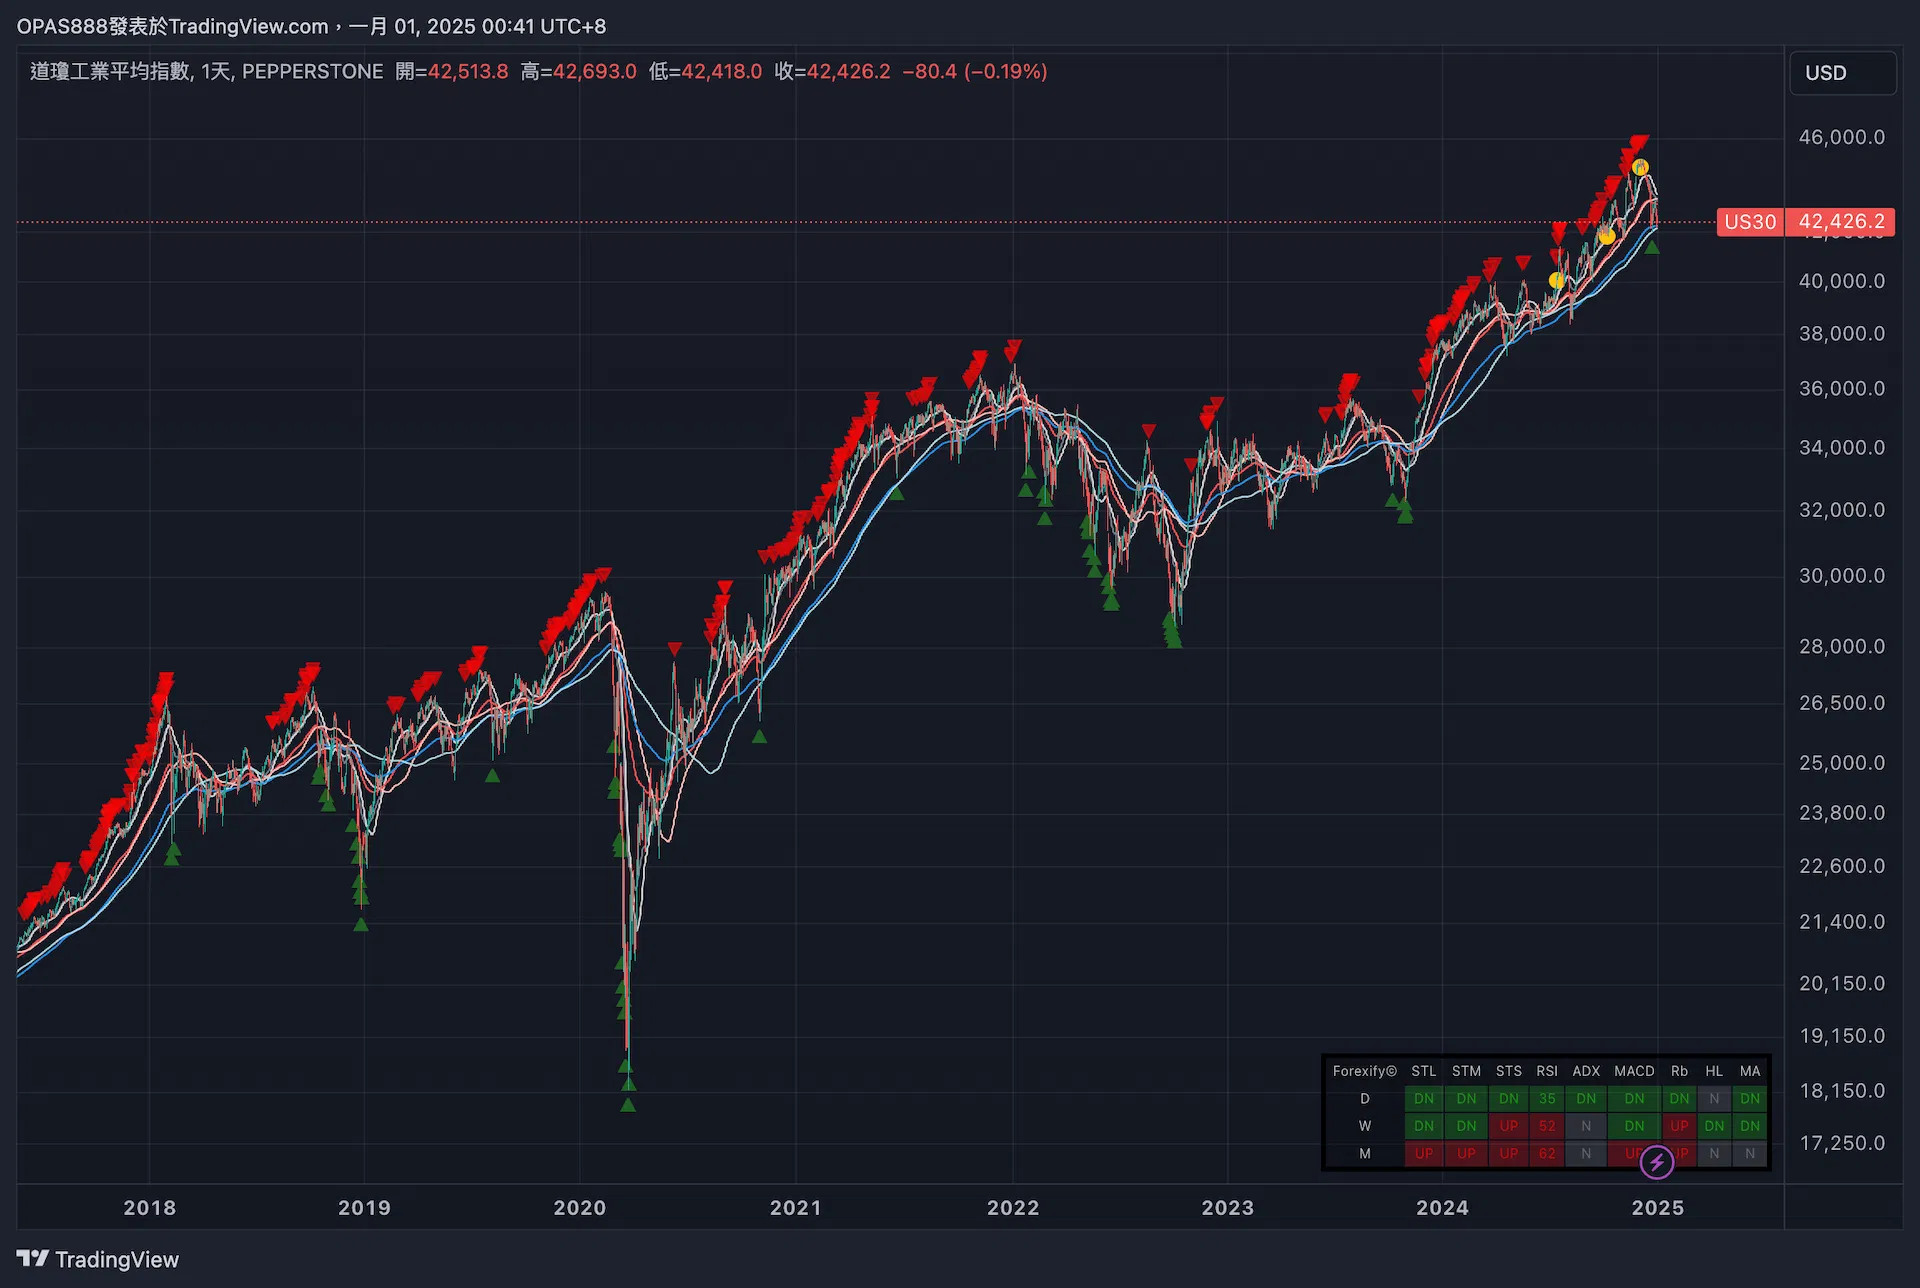
Task: Click the W-row Rb cell showing UP
Action: pos(1679,1126)
